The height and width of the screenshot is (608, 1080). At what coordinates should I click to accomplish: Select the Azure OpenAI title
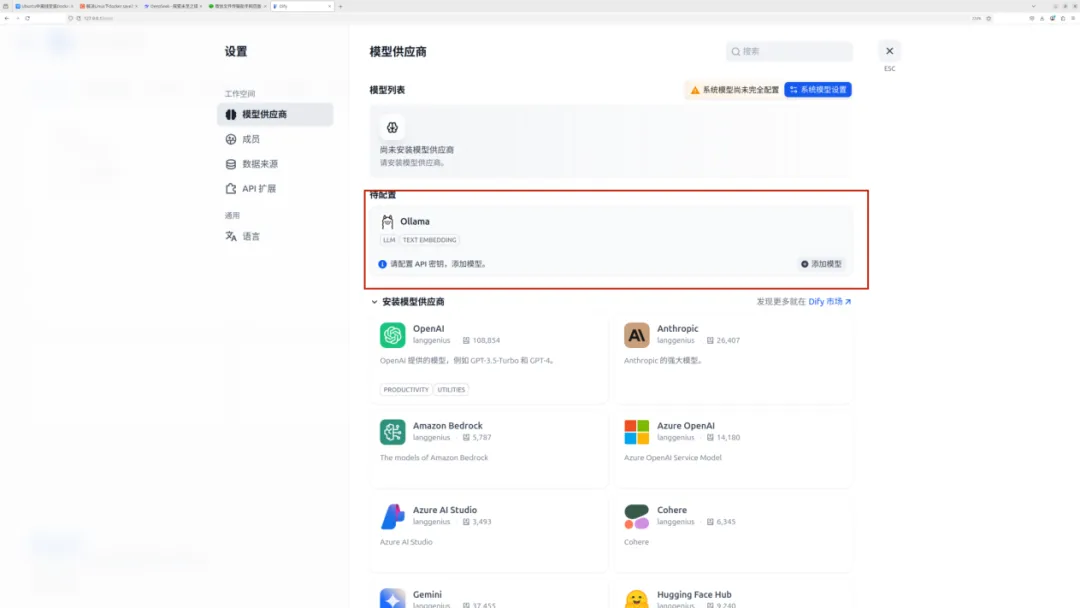[685, 426]
